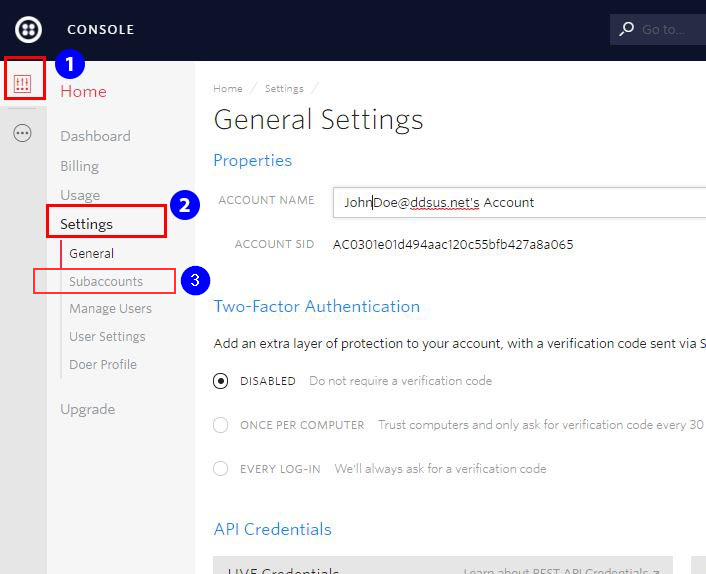Open Subaccounts settings page

click(x=106, y=281)
